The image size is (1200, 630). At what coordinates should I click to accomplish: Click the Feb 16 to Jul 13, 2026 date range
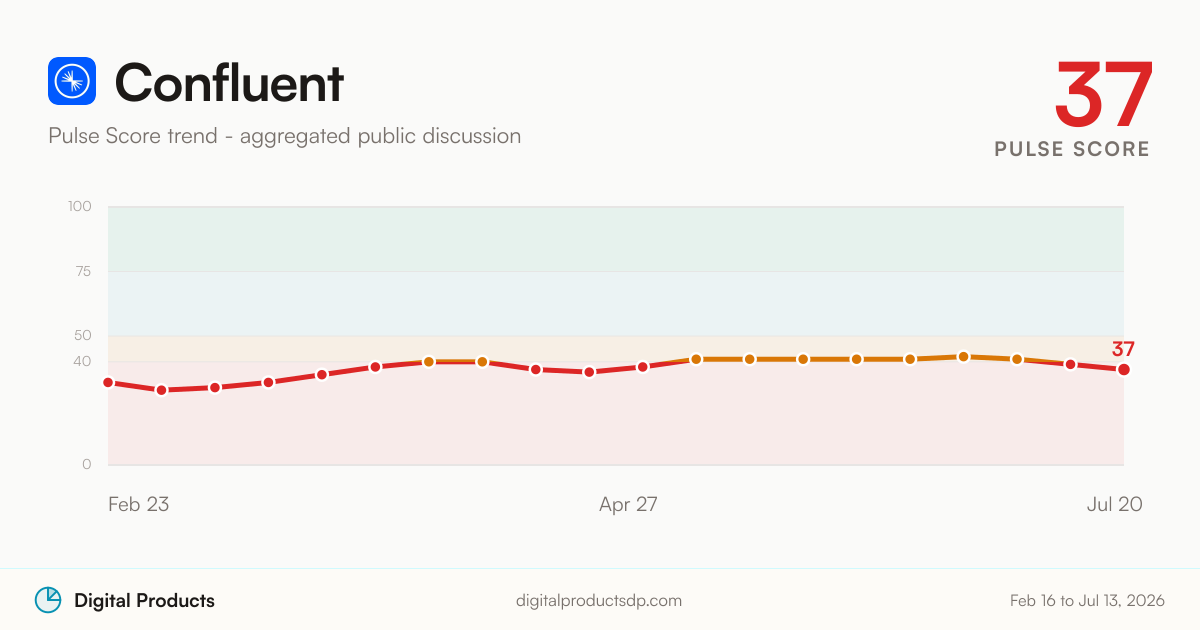[1087, 601]
